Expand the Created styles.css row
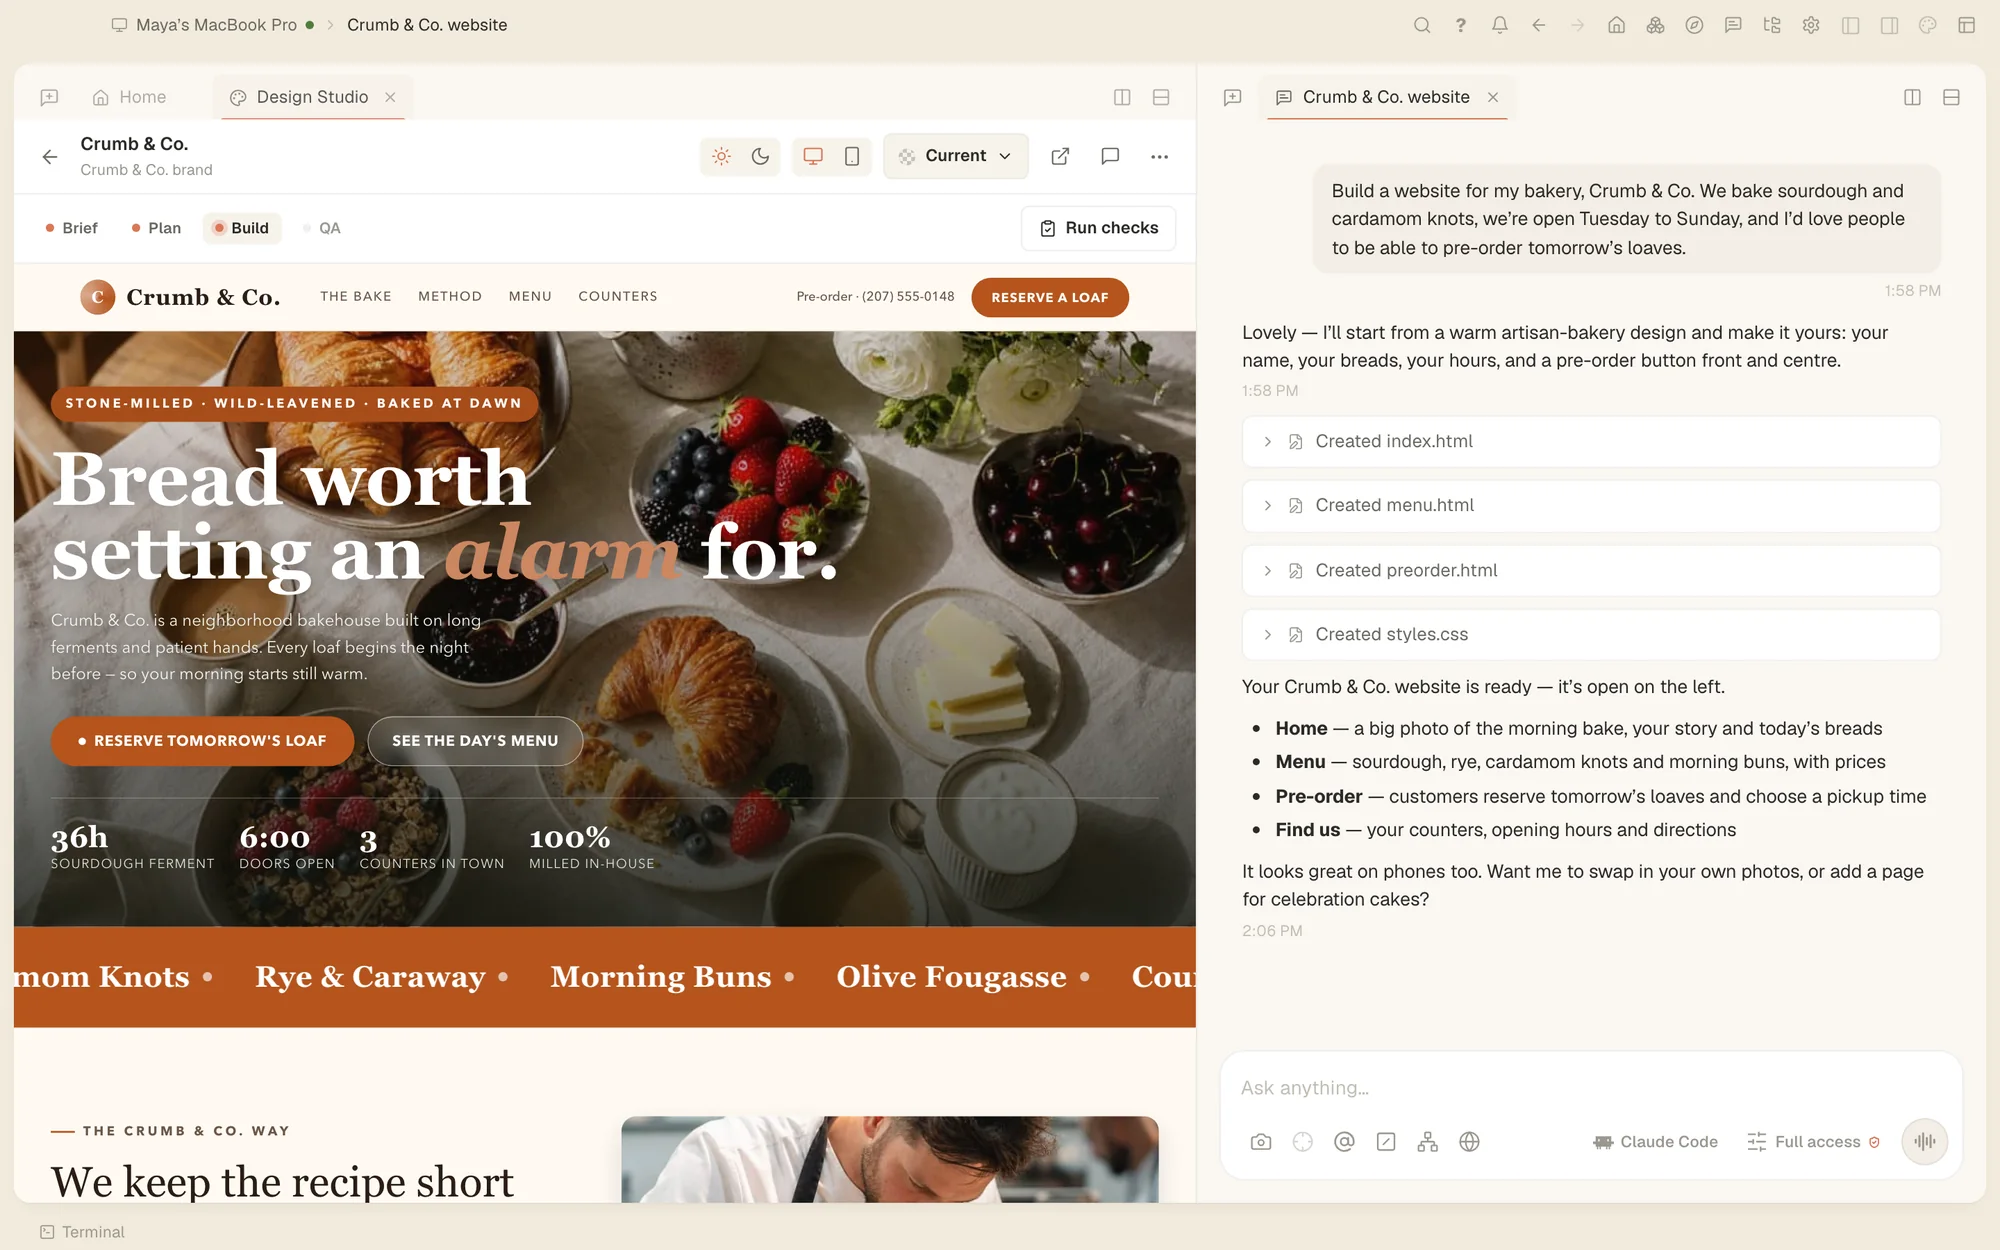 1590,634
